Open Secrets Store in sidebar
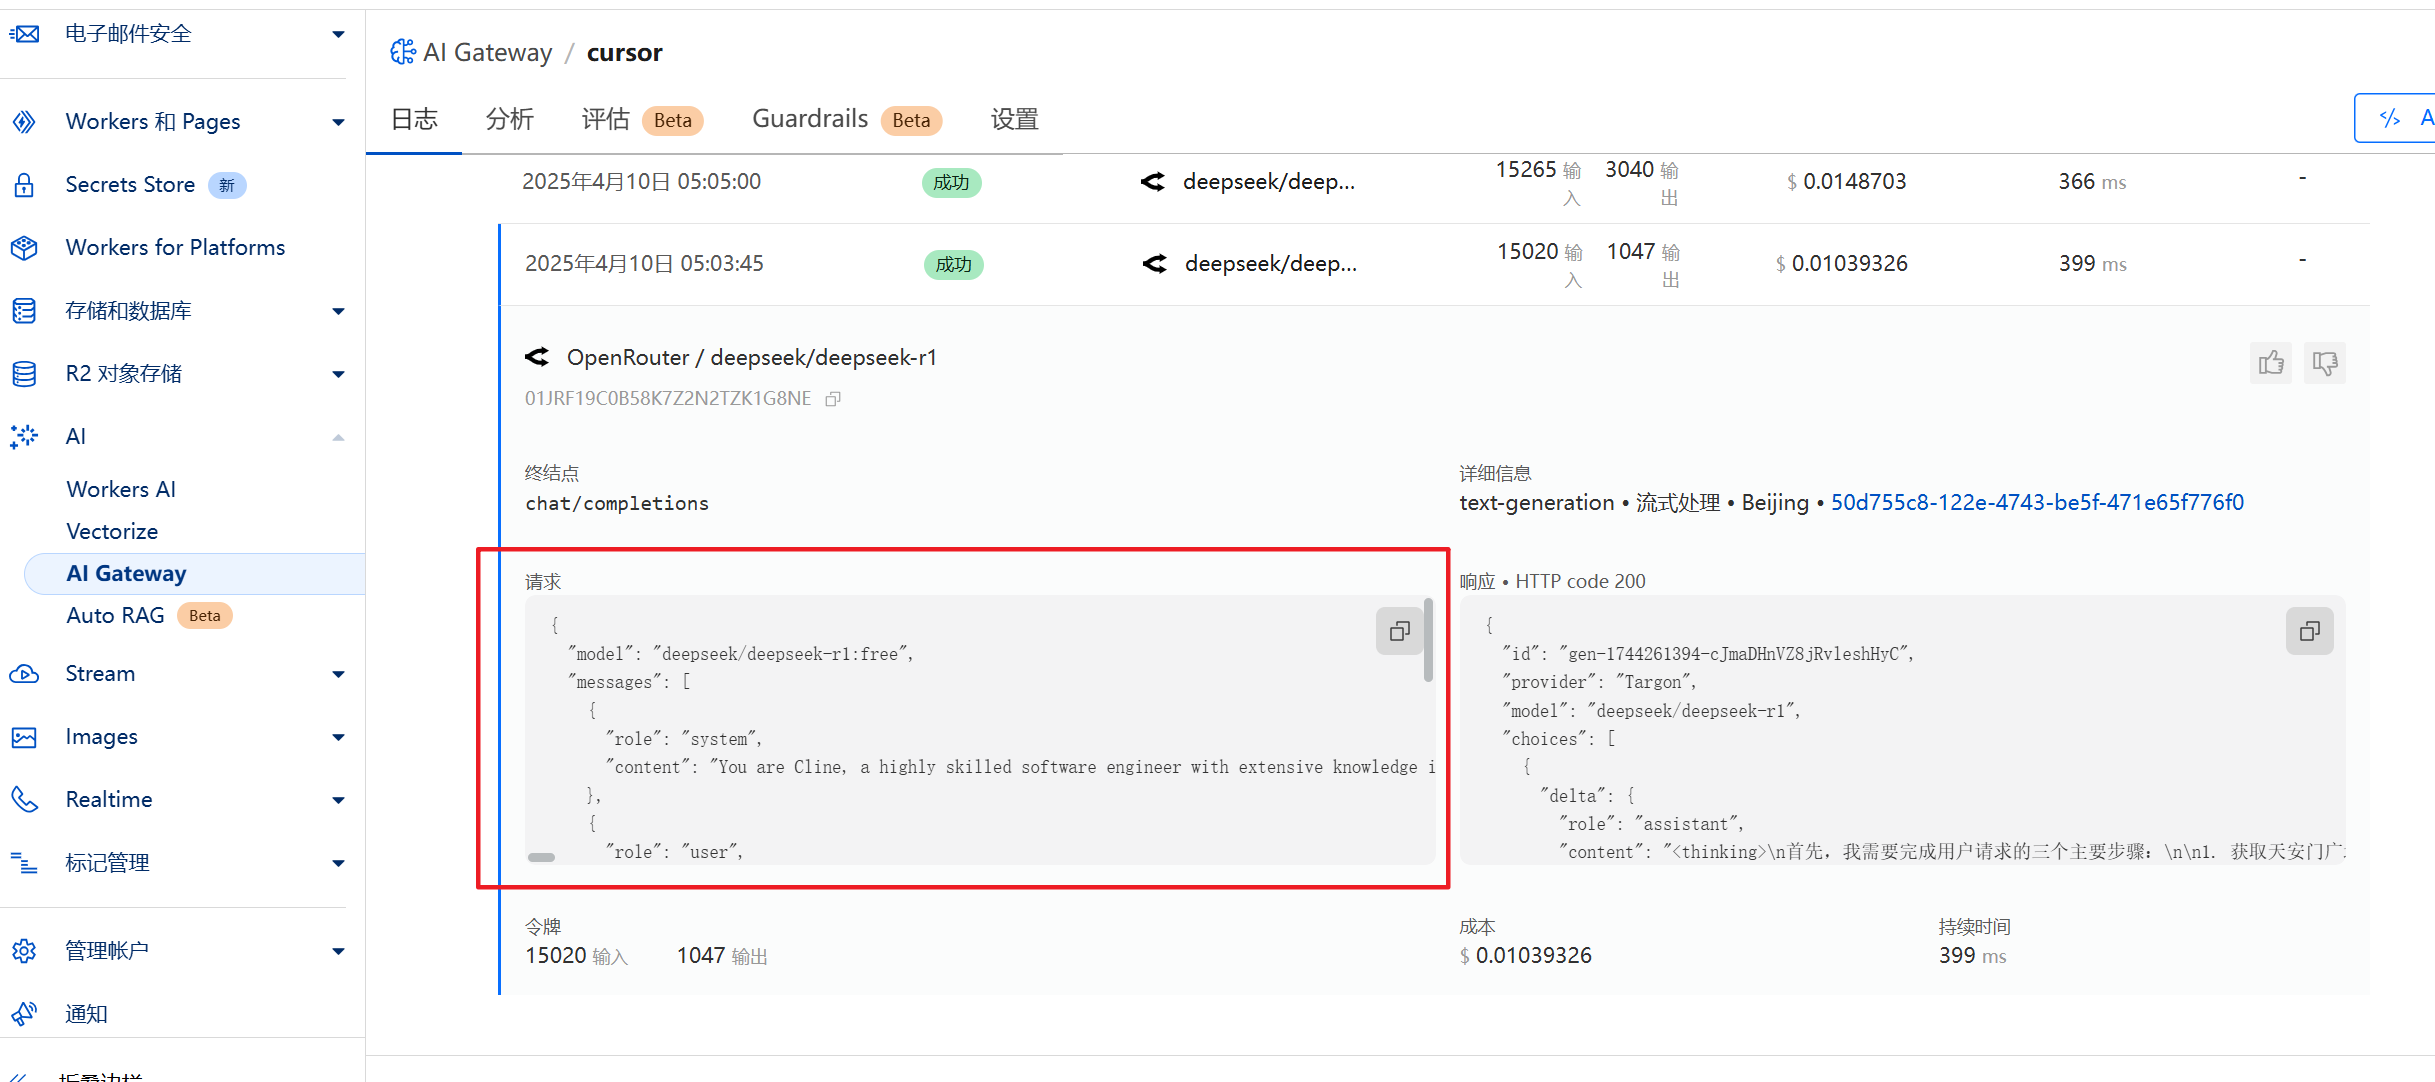Screen dimensions: 2435x1082 click(130, 185)
